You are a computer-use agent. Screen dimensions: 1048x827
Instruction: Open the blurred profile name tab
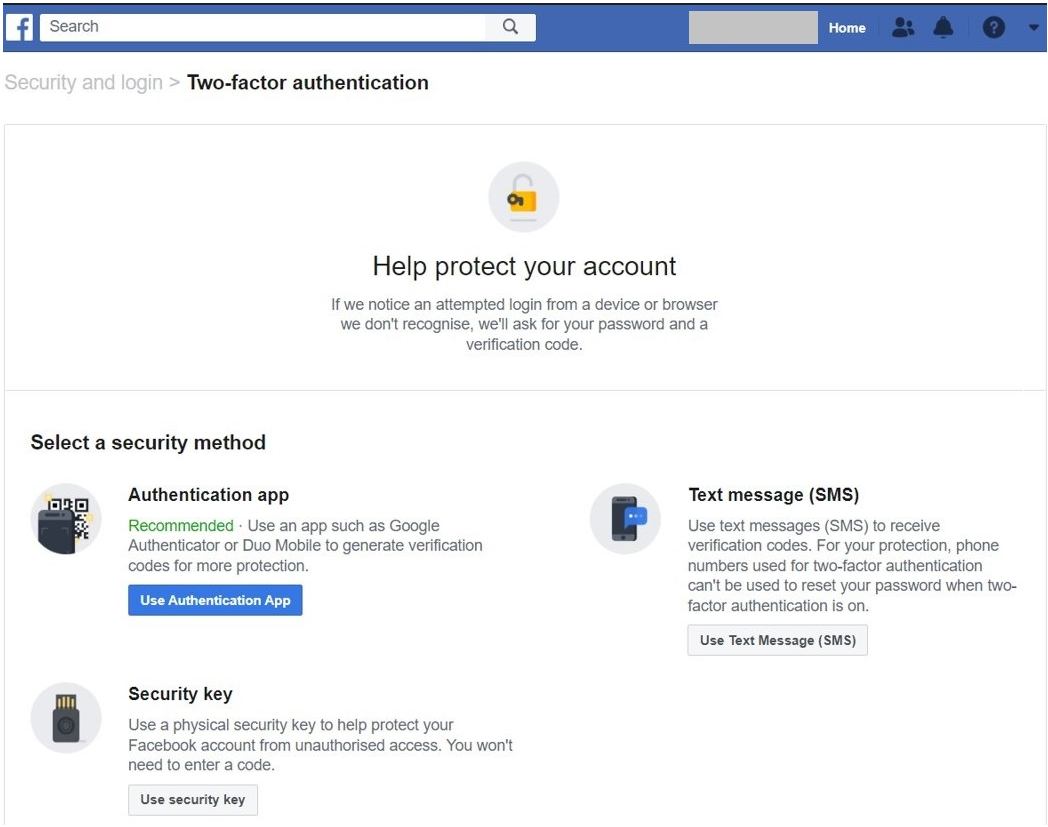tap(752, 28)
